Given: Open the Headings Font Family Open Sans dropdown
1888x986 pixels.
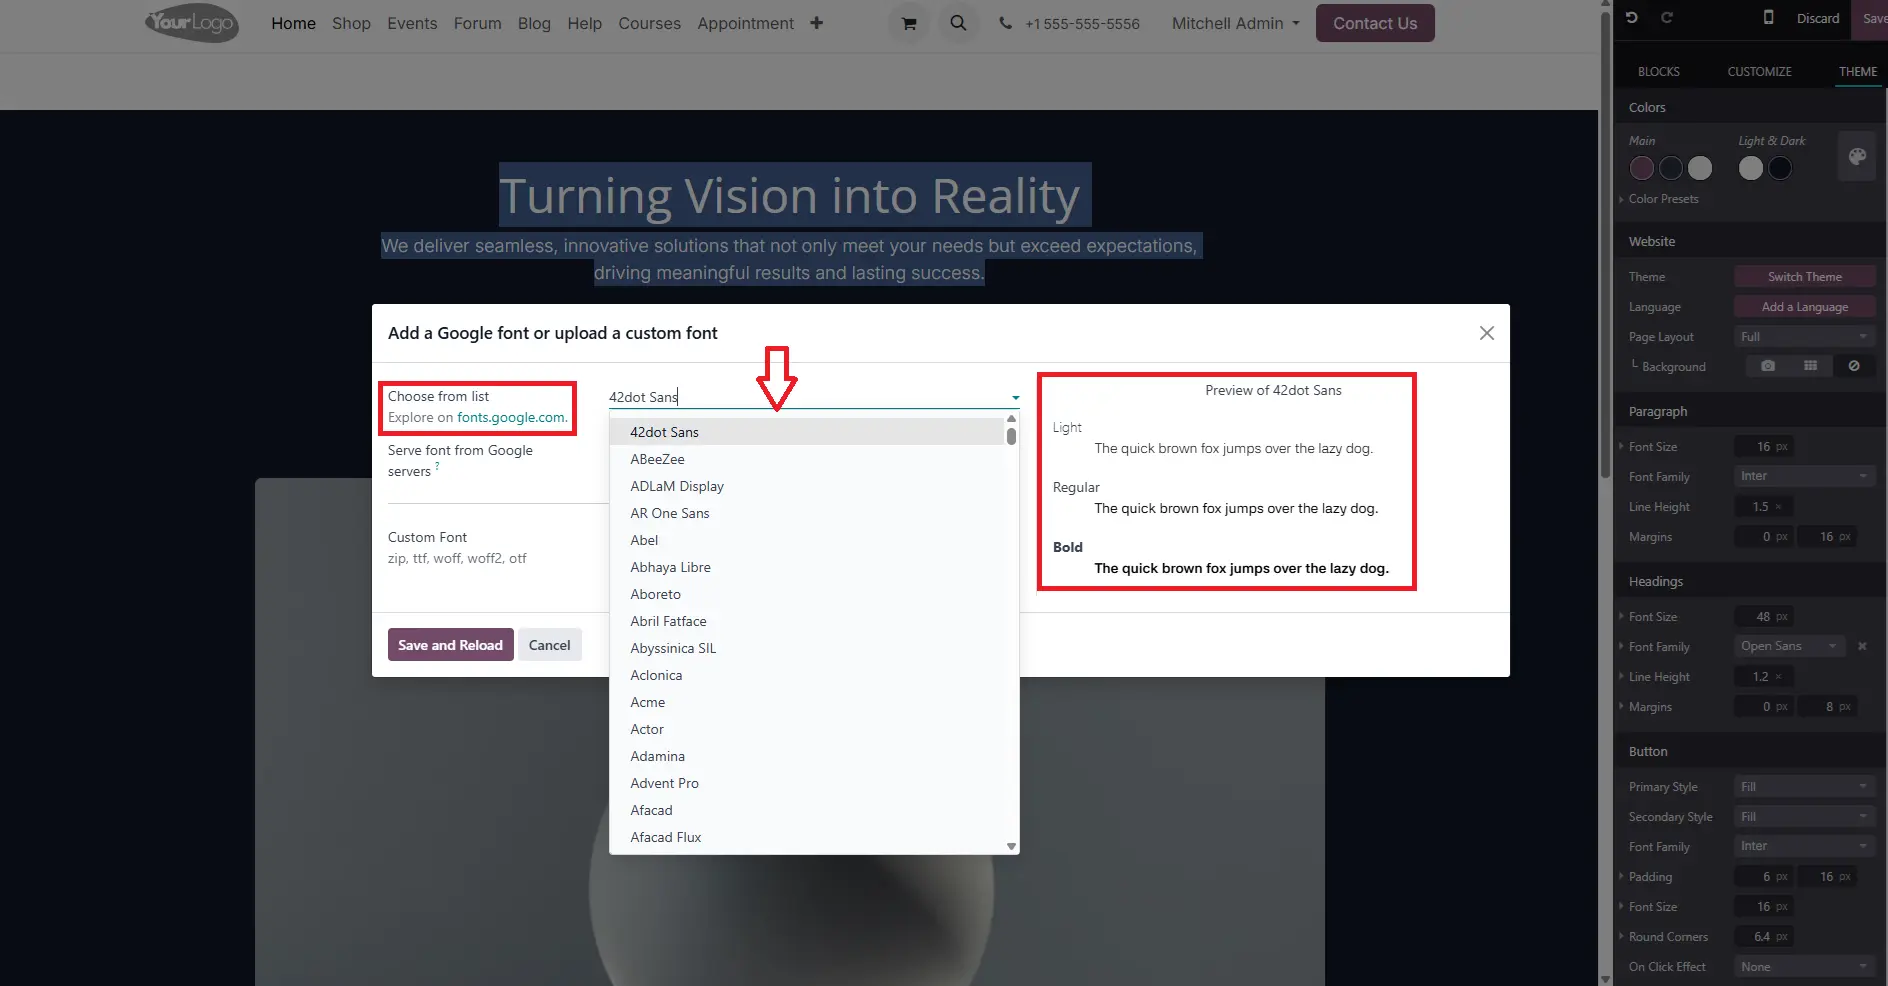Looking at the screenshot, I should pos(1789,646).
